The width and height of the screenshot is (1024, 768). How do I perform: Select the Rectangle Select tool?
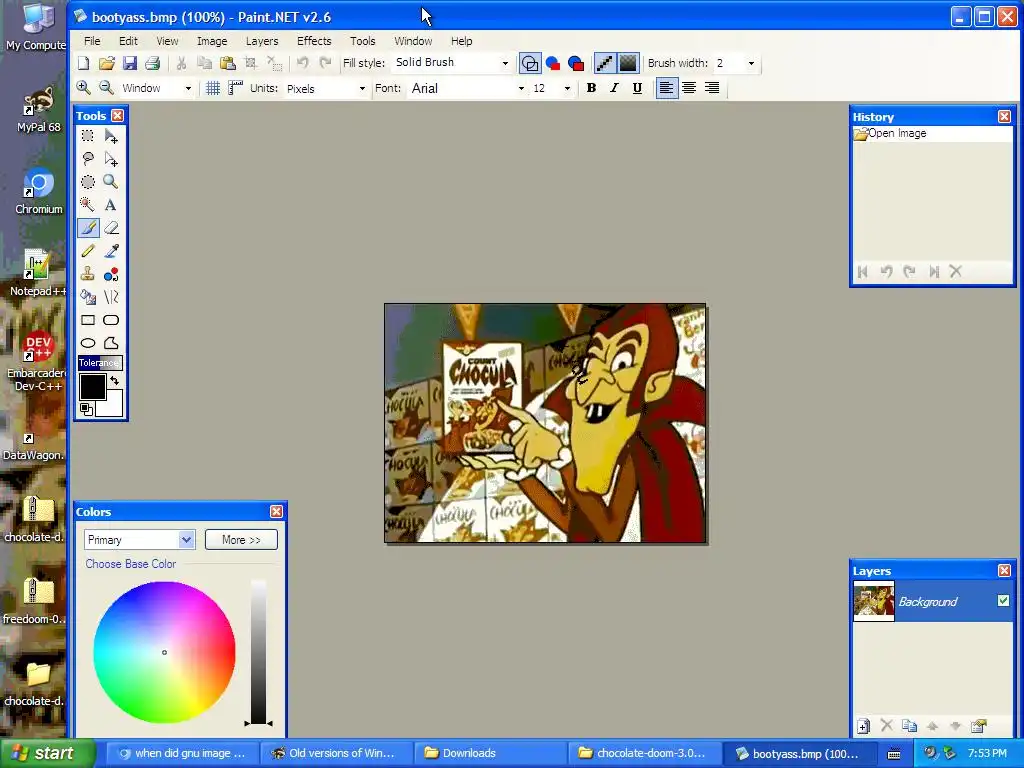tap(88, 136)
